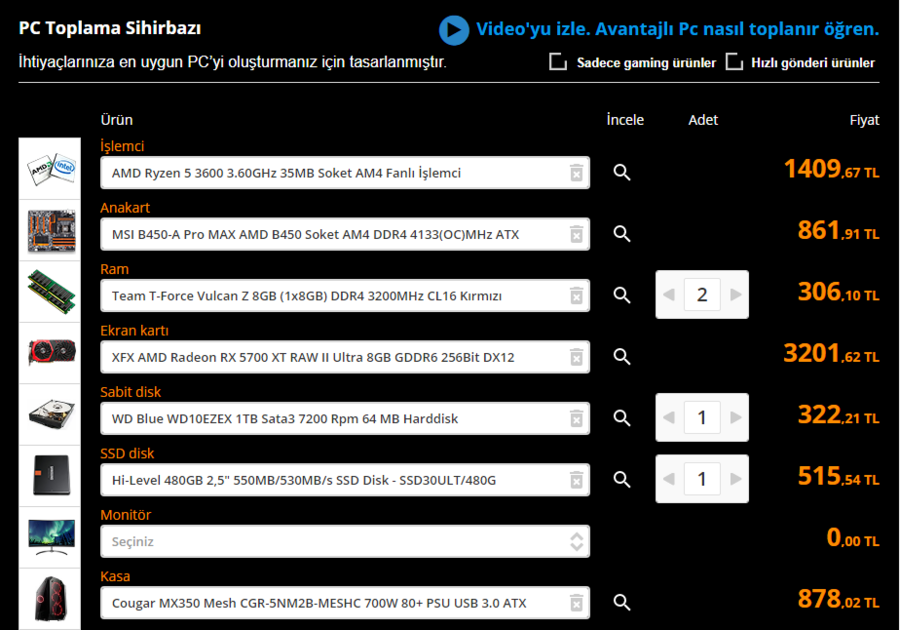Delete the Team T-Force Vulcan RAM selection
900x630 pixels.
pyautogui.click(x=576, y=295)
